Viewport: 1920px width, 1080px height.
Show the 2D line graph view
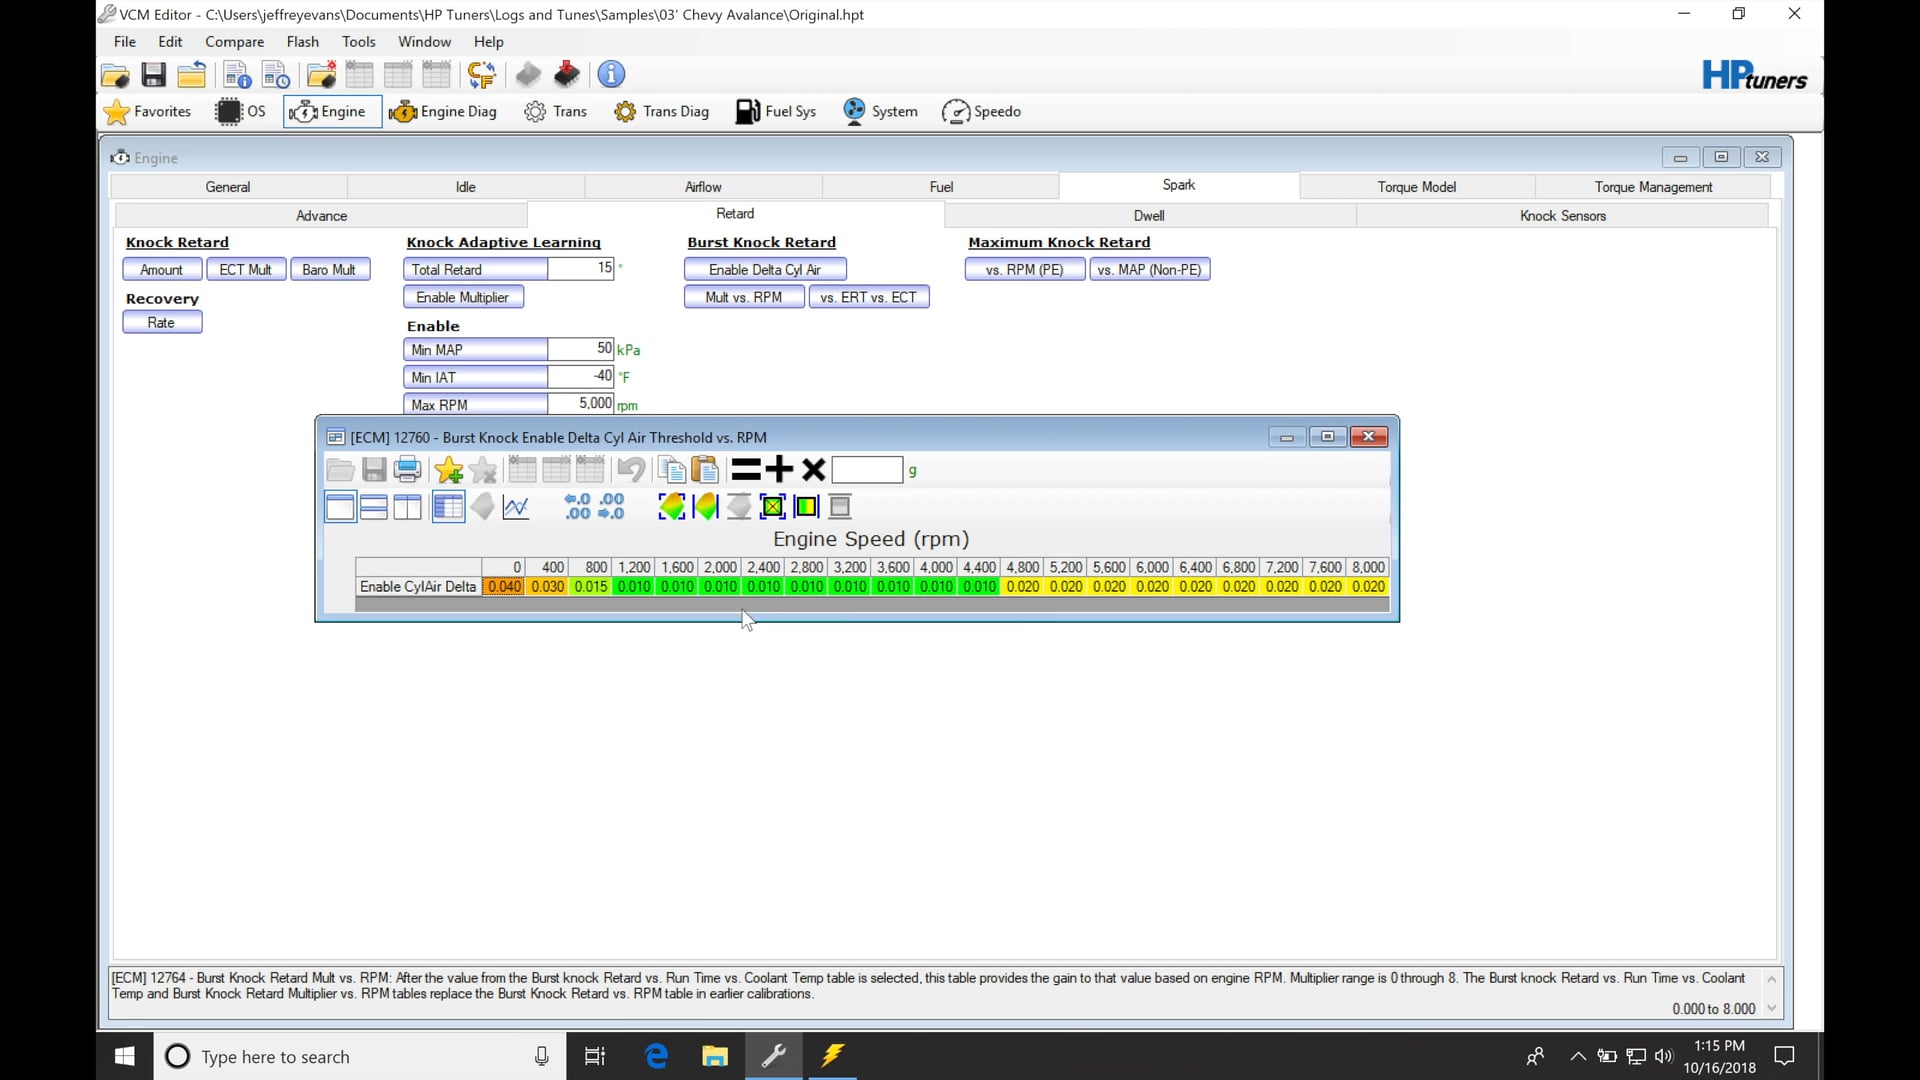pyautogui.click(x=516, y=507)
